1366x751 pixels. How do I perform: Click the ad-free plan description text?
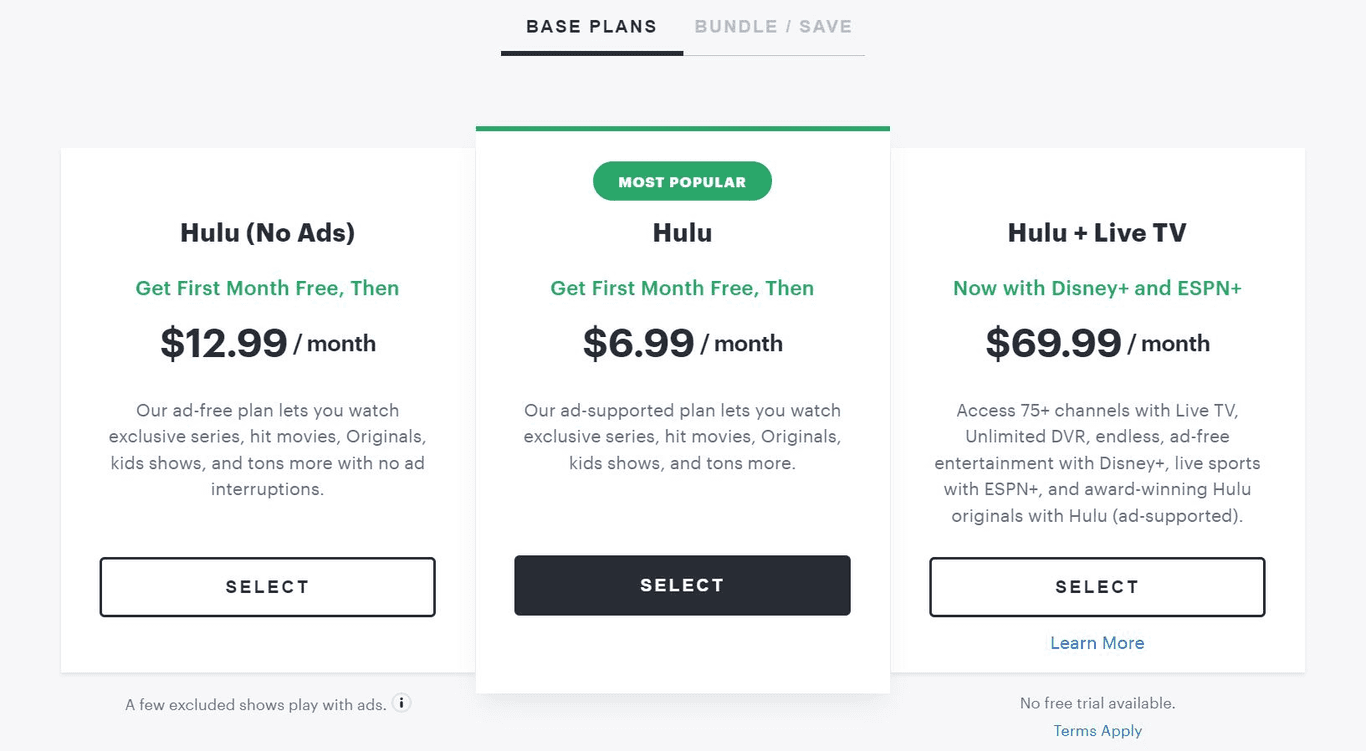click(x=267, y=449)
